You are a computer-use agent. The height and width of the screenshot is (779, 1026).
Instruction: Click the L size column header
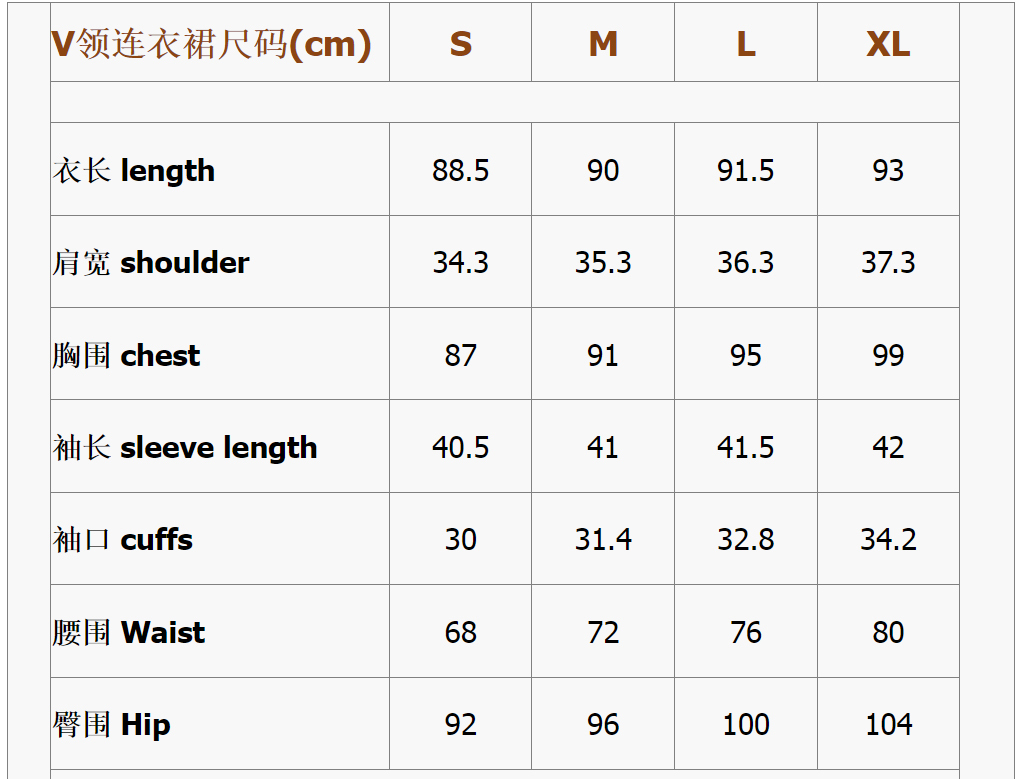(x=746, y=44)
